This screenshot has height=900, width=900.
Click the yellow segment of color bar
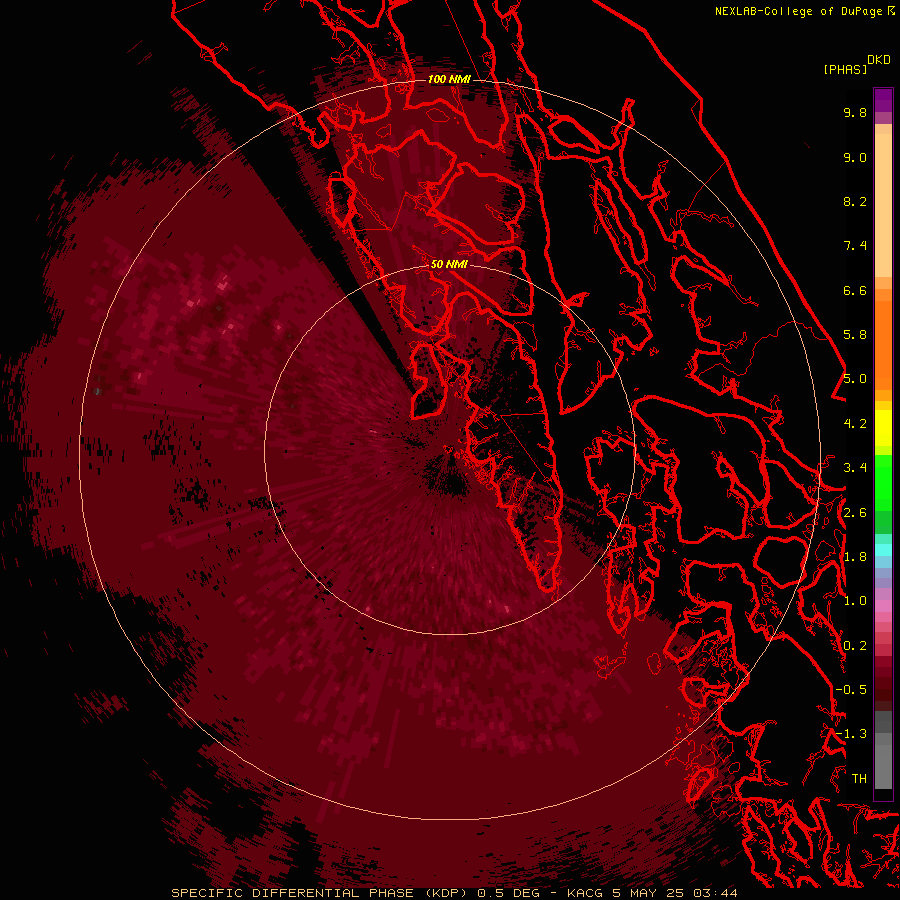pos(883,428)
